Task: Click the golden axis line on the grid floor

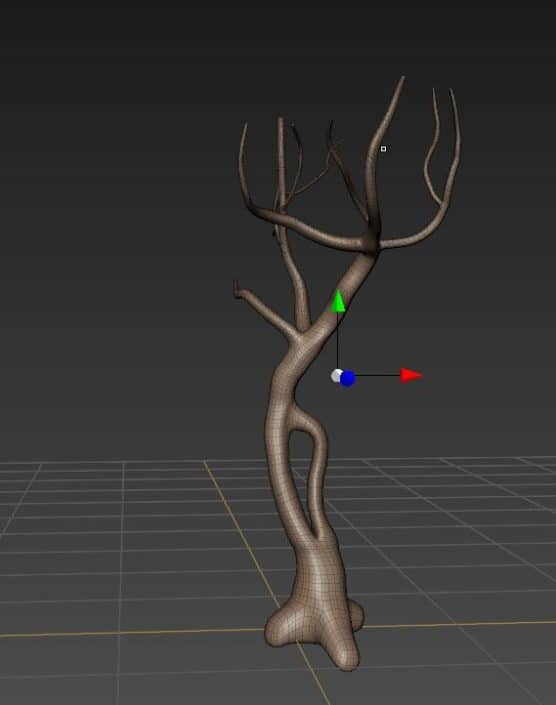Action: pos(135,632)
